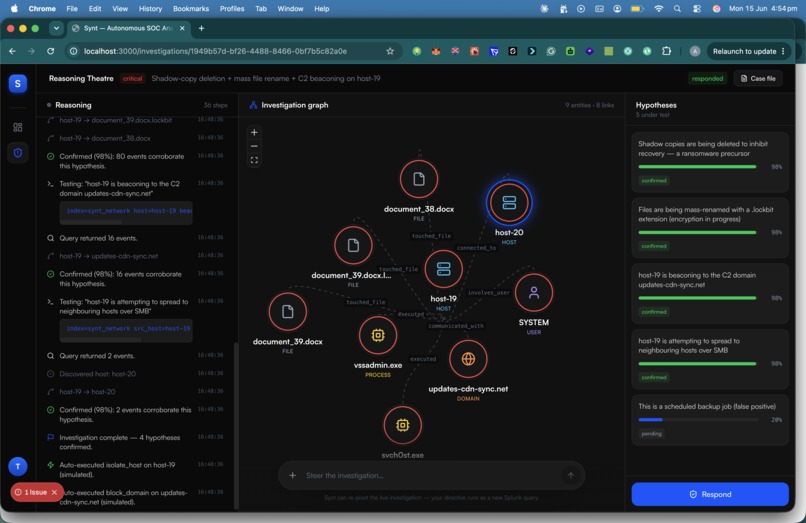
Task: Open Chrome extensions puzzle icon
Action: click(x=667, y=51)
